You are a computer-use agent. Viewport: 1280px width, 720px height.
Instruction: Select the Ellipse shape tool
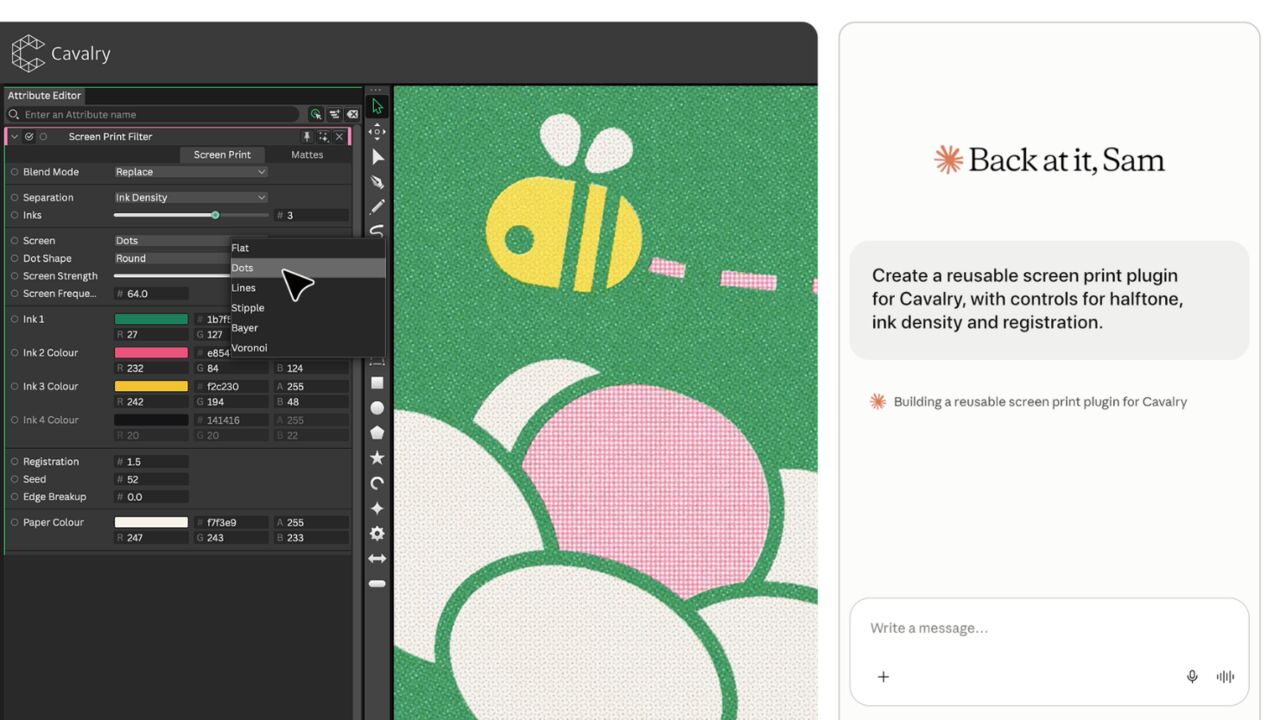(377, 408)
